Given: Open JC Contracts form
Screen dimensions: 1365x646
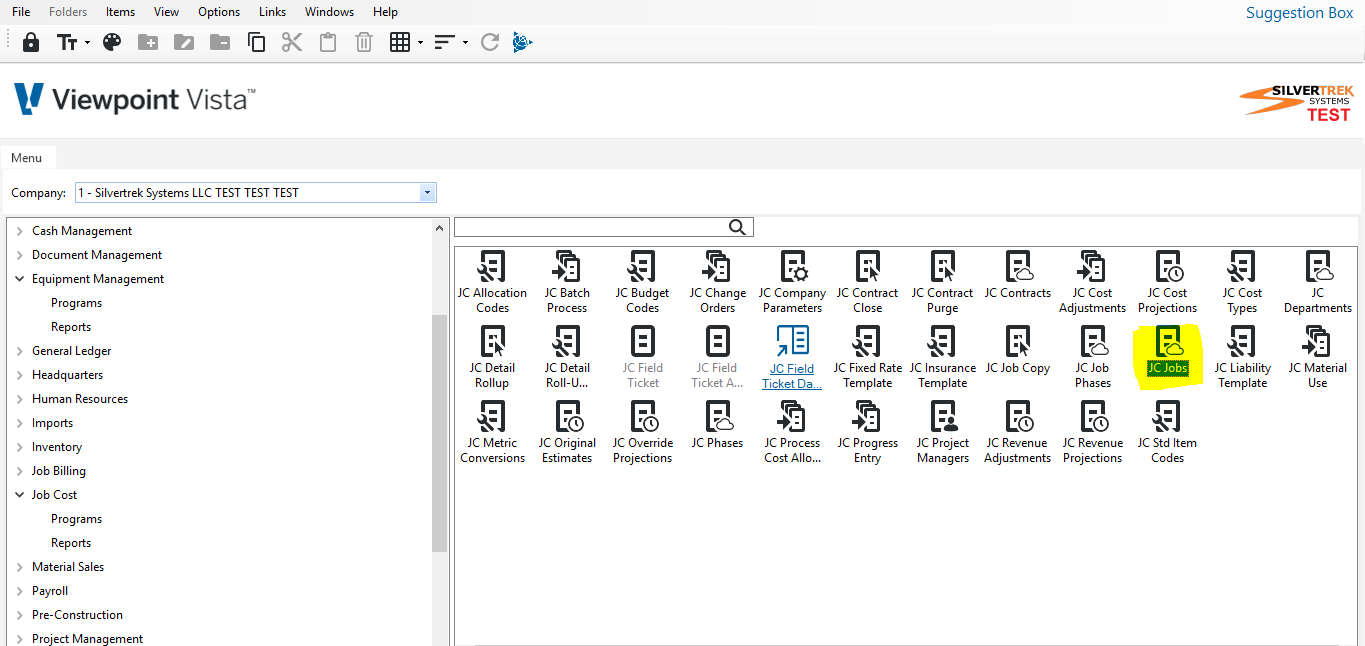Looking at the screenshot, I should pos(1017,275).
